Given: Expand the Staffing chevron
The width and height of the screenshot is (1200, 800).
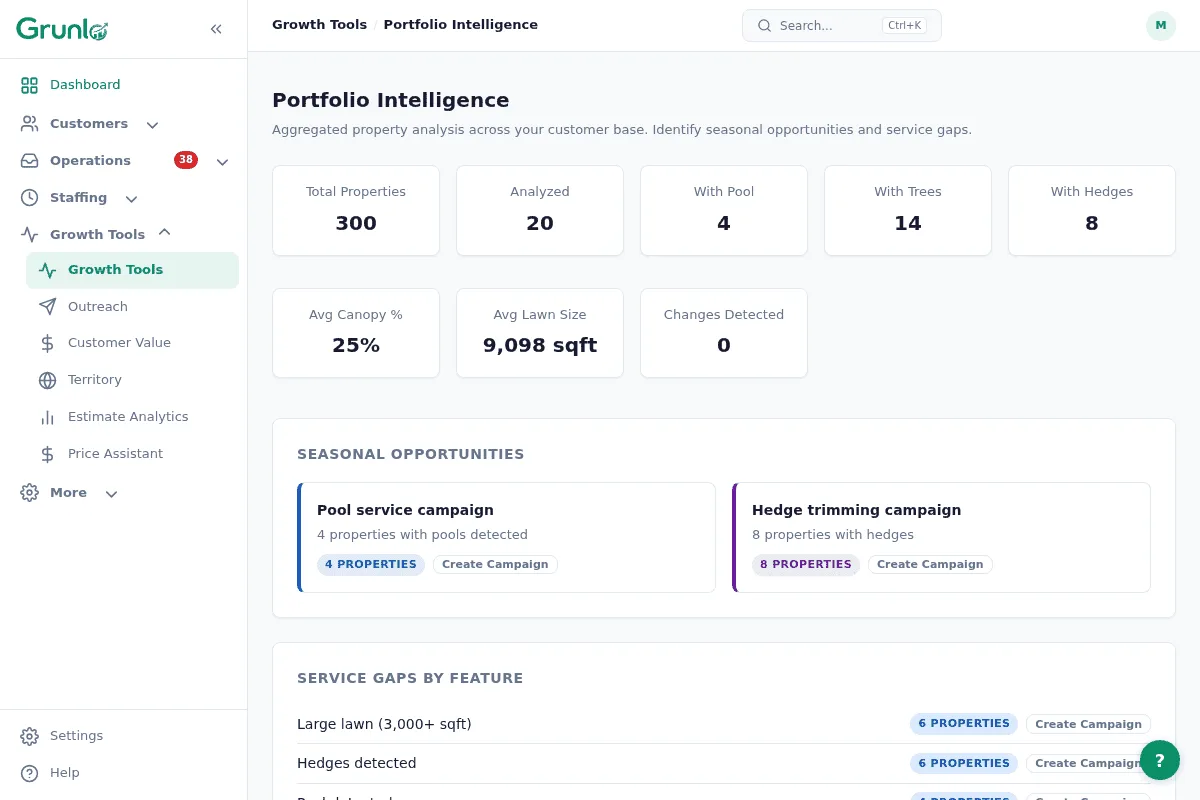Looking at the screenshot, I should (131, 199).
